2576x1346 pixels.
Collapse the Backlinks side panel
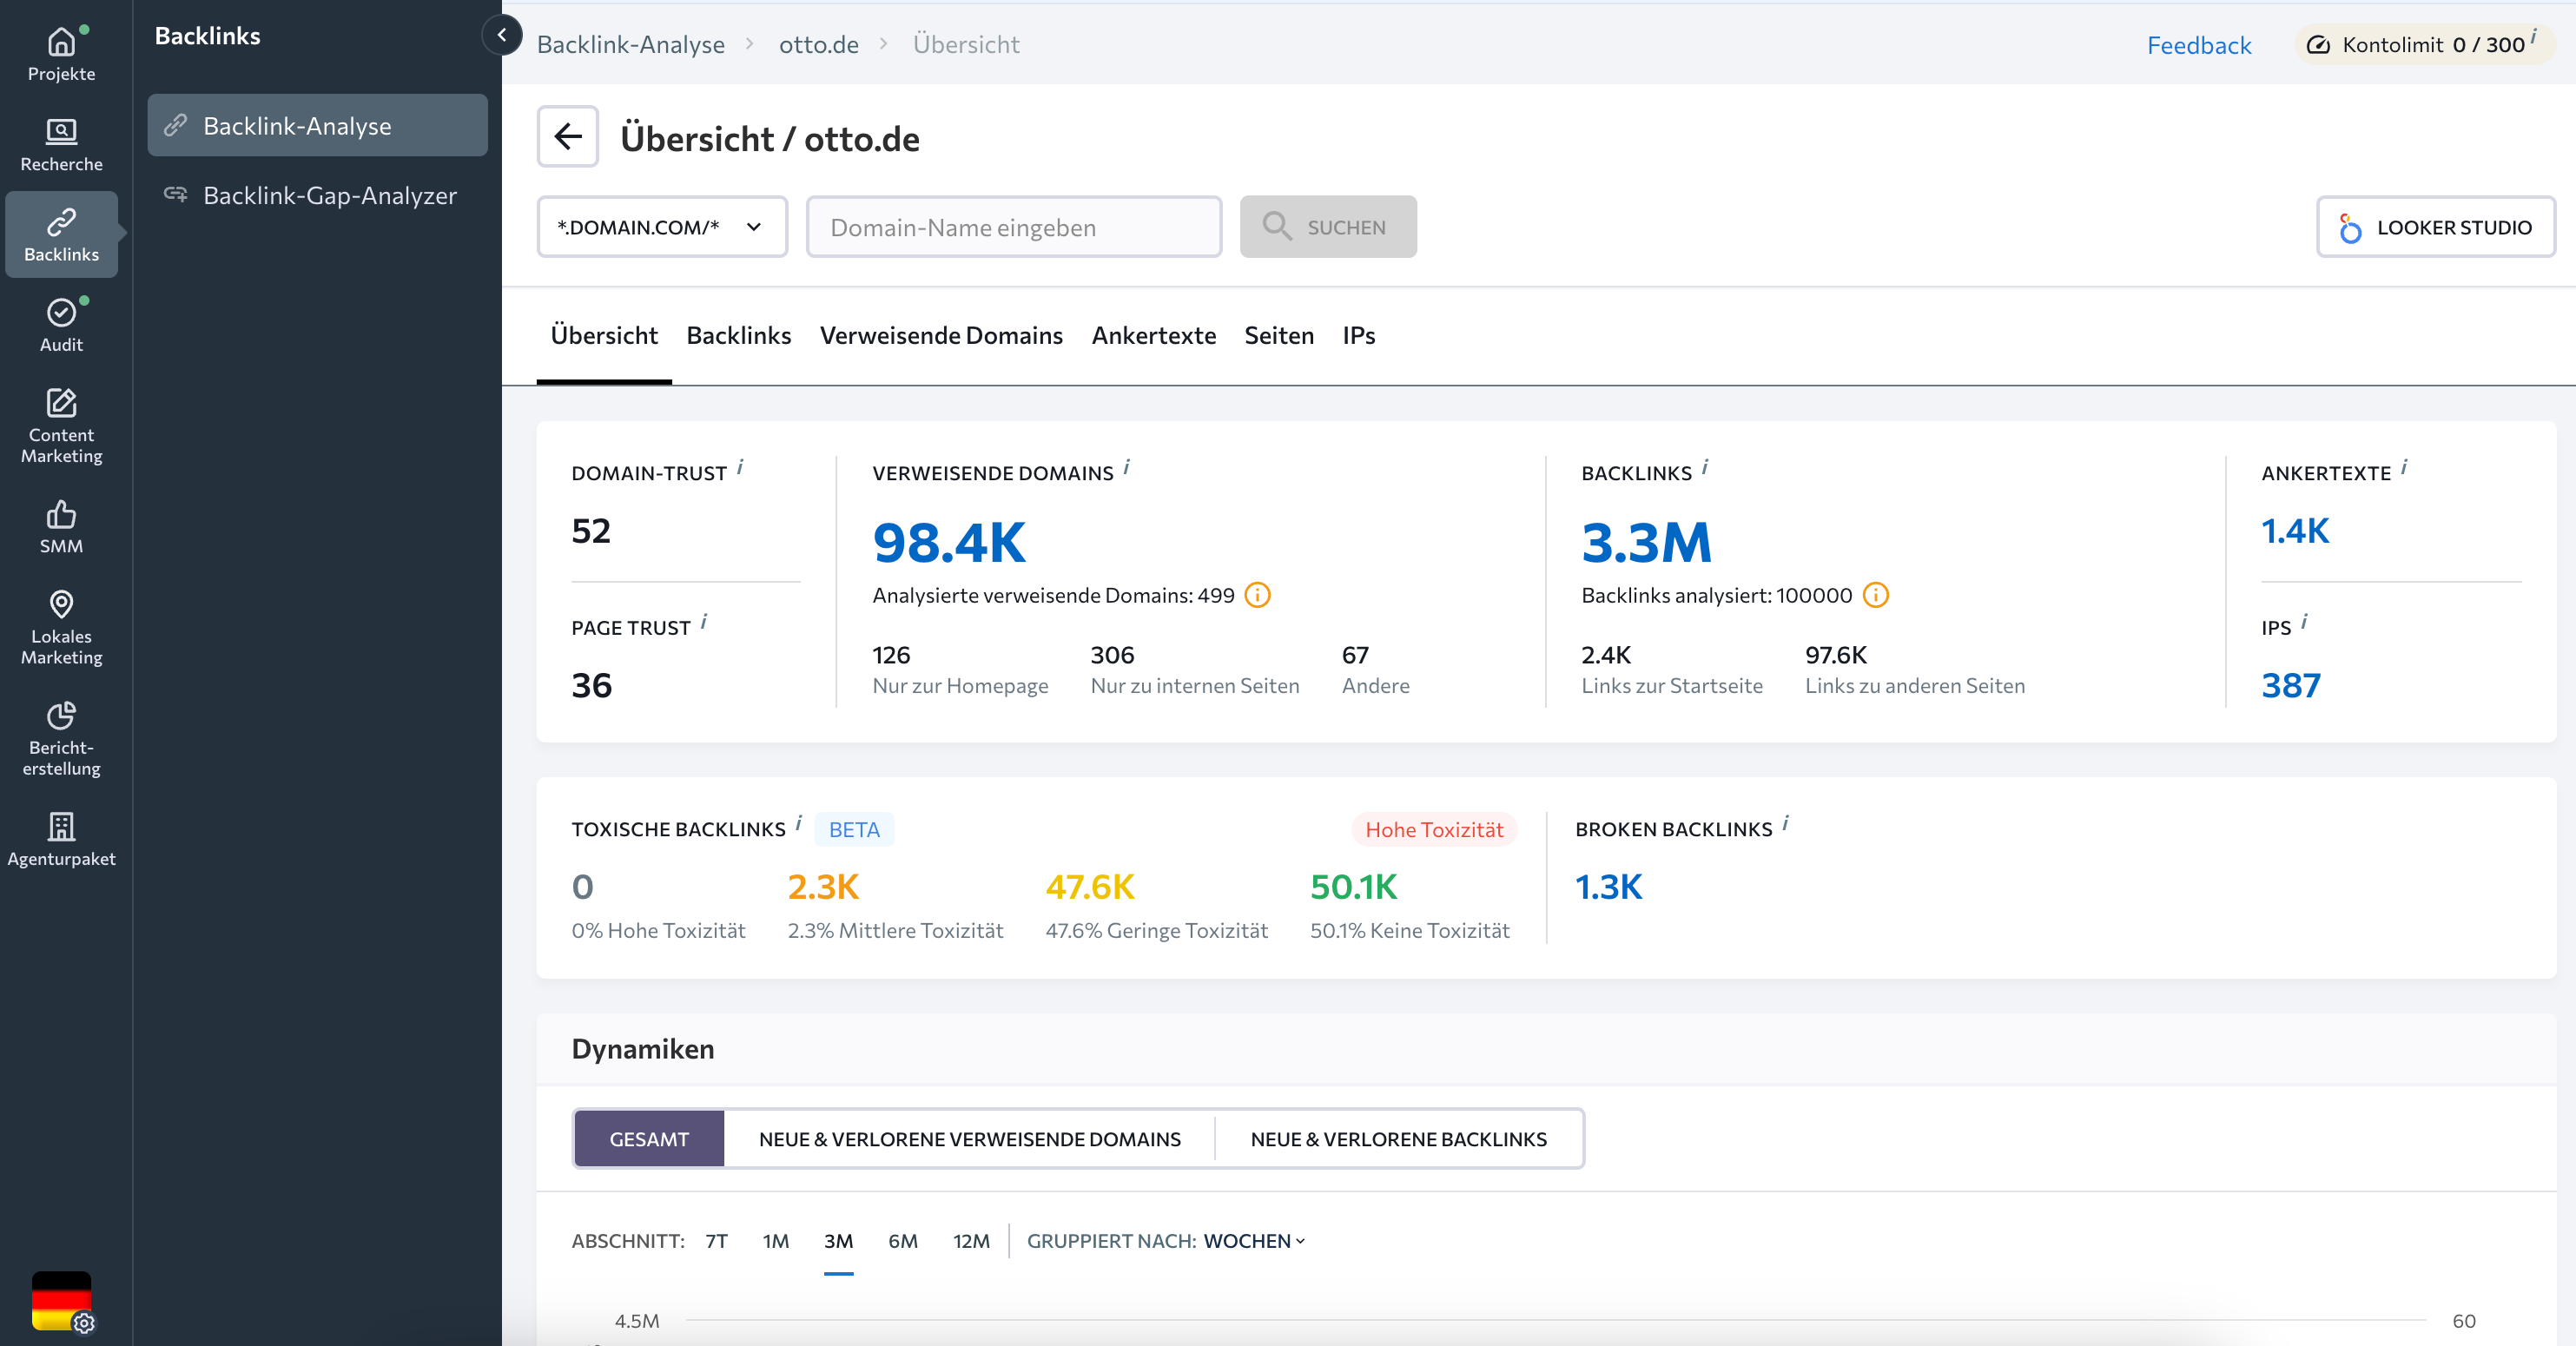tap(501, 35)
